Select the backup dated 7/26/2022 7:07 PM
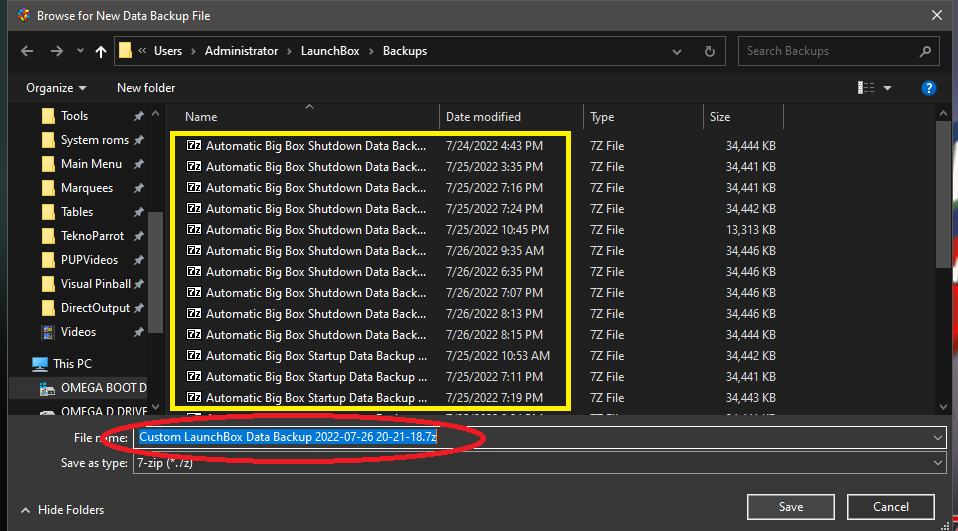Screen dimensions: 958x531 coord(316,293)
